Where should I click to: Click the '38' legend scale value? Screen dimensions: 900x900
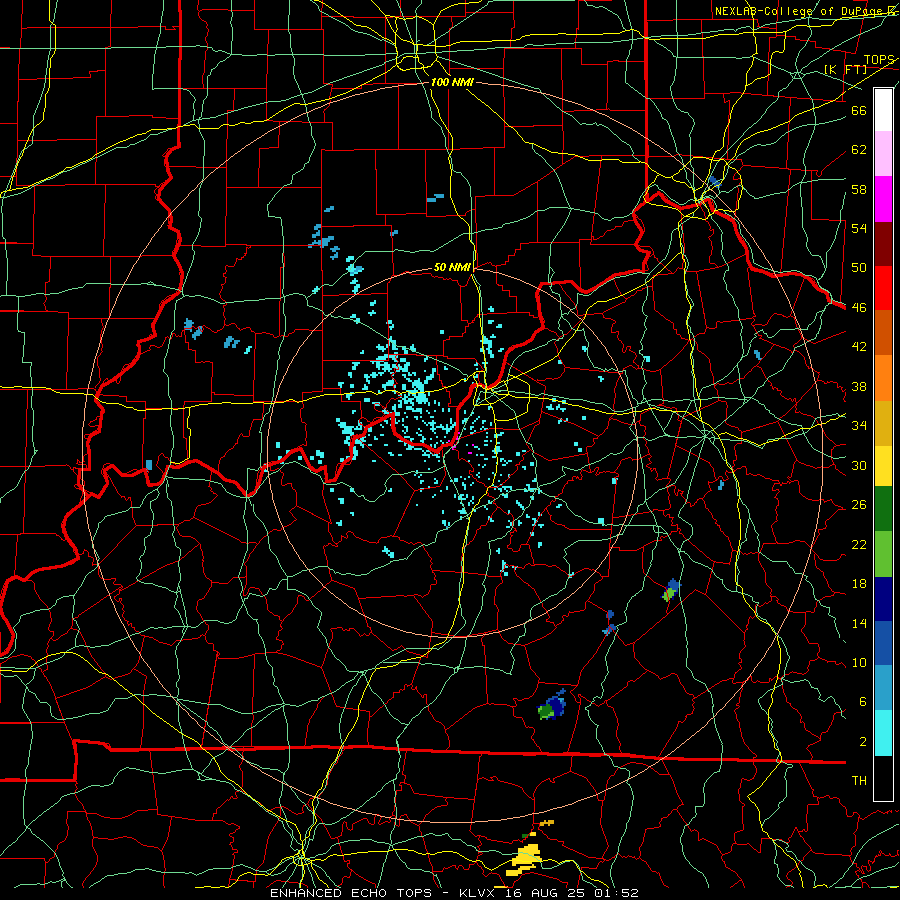pos(859,386)
